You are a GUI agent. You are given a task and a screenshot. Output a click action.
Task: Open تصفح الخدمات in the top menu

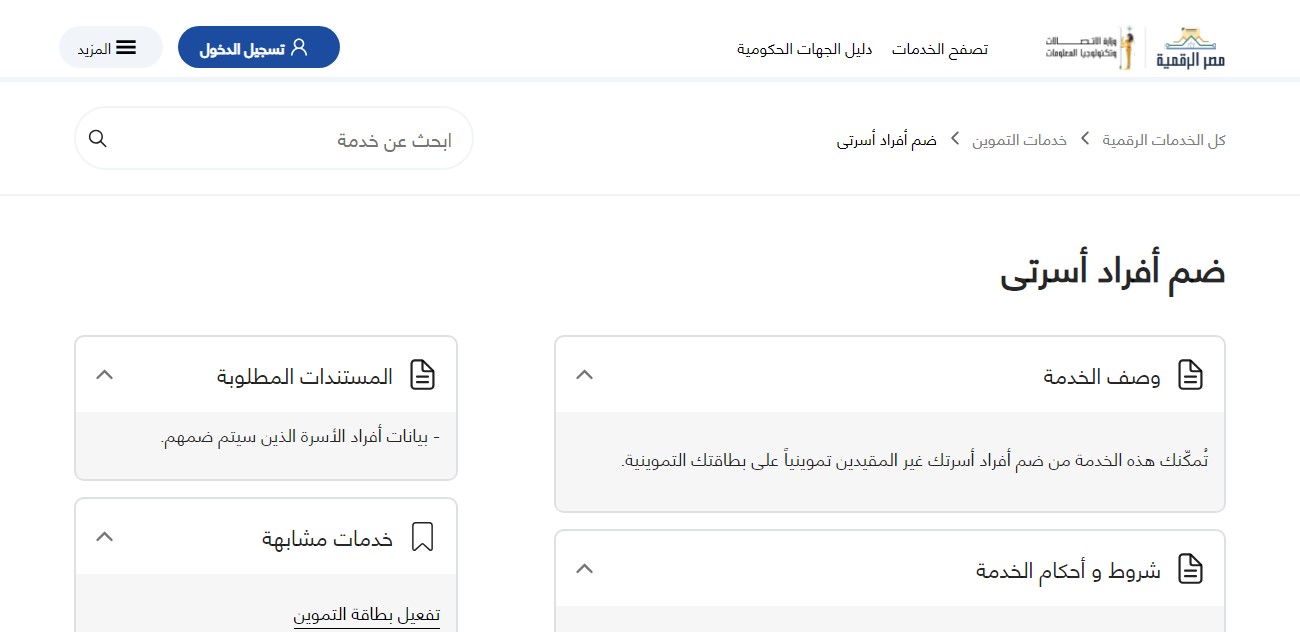(x=939, y=49)
